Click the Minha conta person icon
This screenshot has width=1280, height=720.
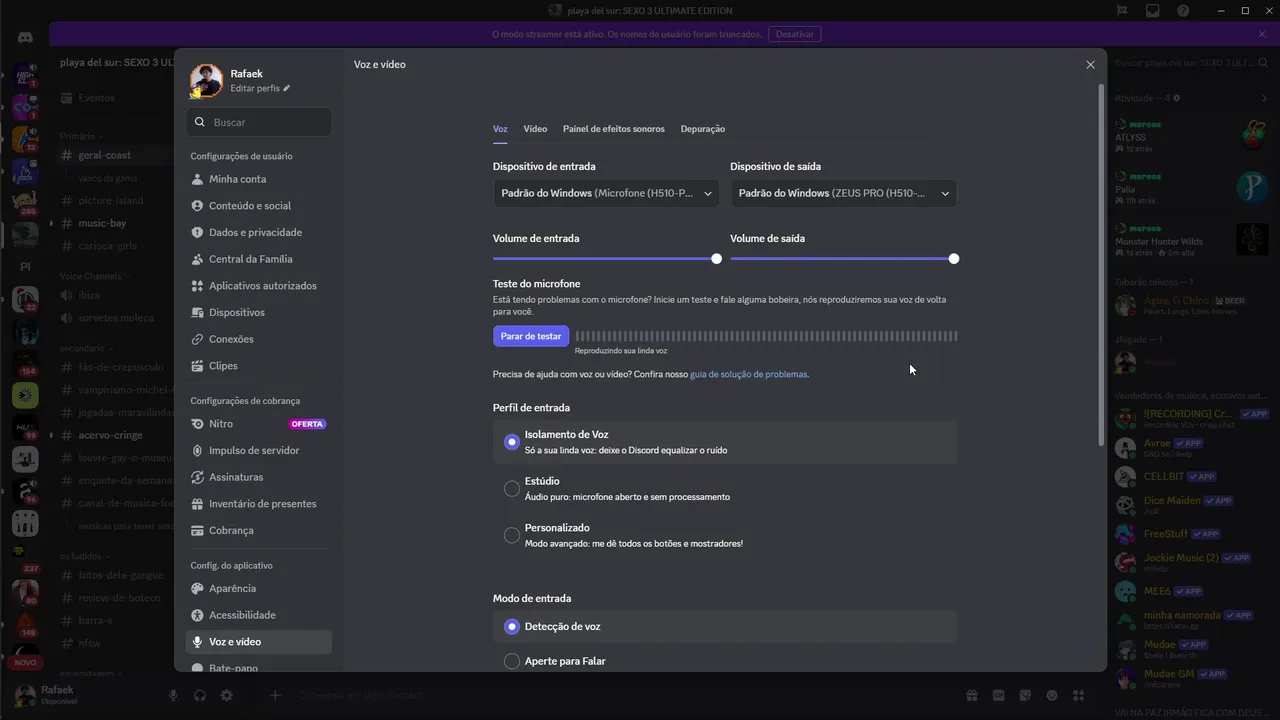tap(198, 179)
